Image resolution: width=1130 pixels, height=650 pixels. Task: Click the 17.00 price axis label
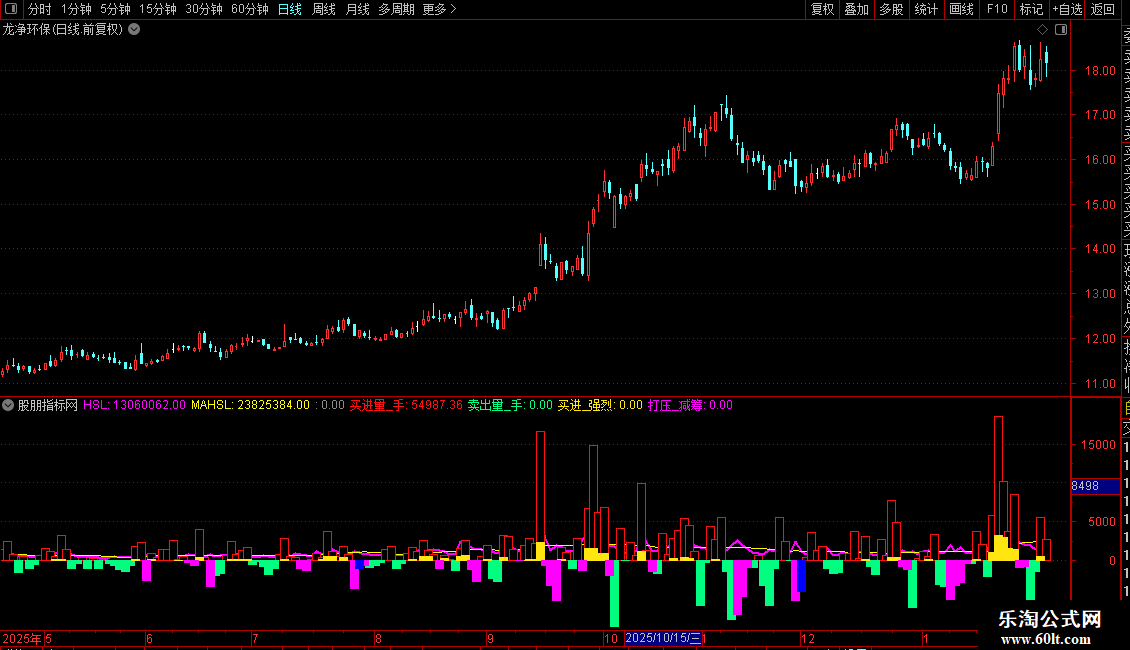(x=1100, y=115)
